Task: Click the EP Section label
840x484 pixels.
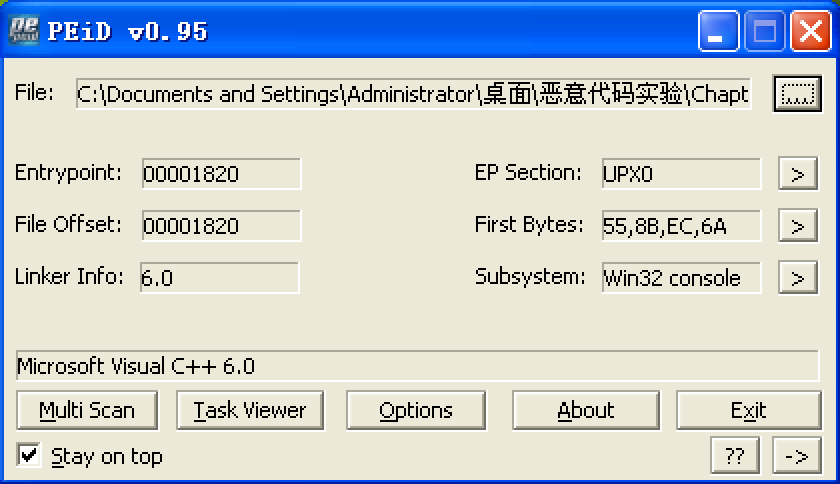Action: click(528, 173)
